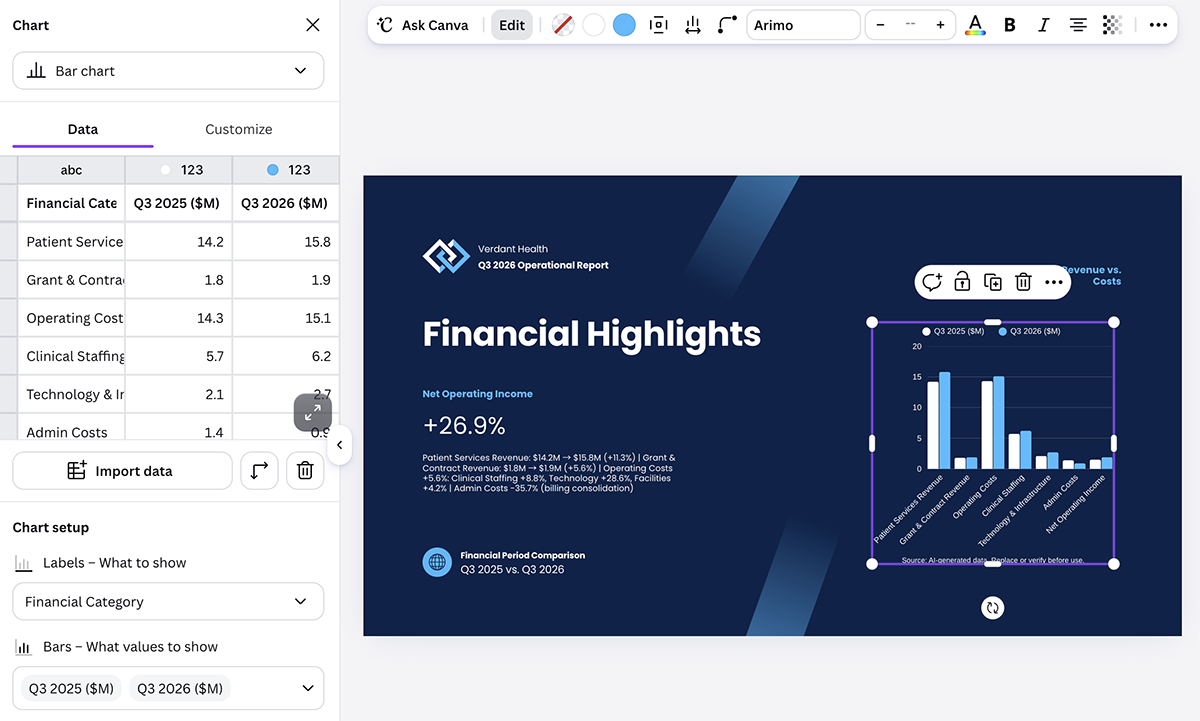Open the Bar chart type dropdown
The height and width of the screenshot is (721, 1200).
click(x=168, y=71)
